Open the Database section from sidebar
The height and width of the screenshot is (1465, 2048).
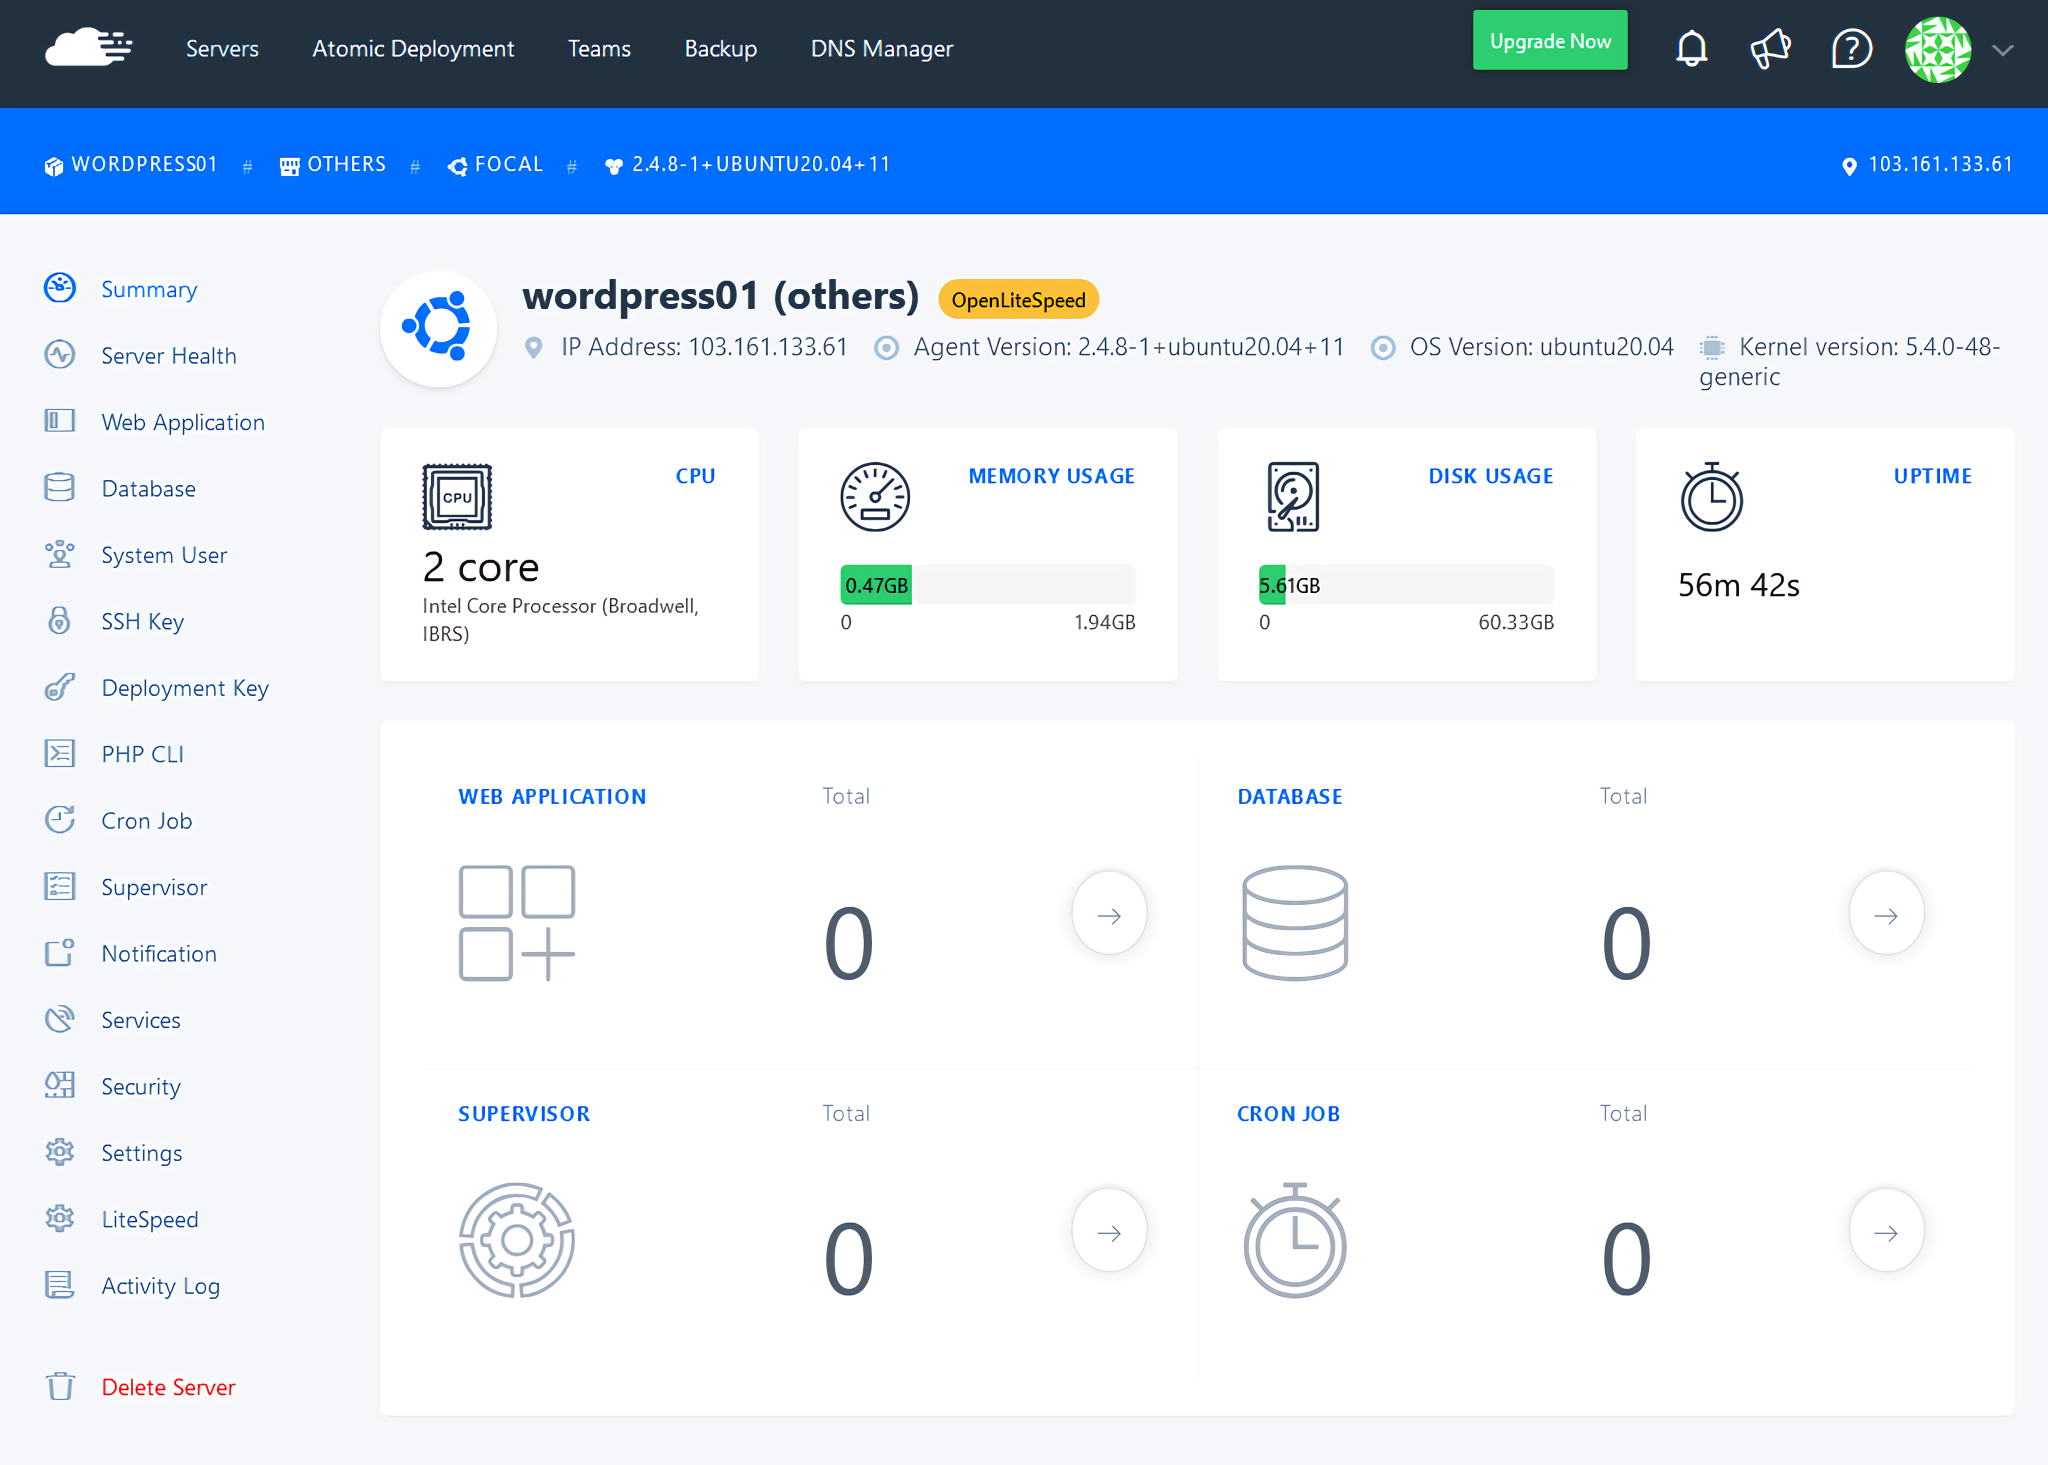tap(148, 488)
